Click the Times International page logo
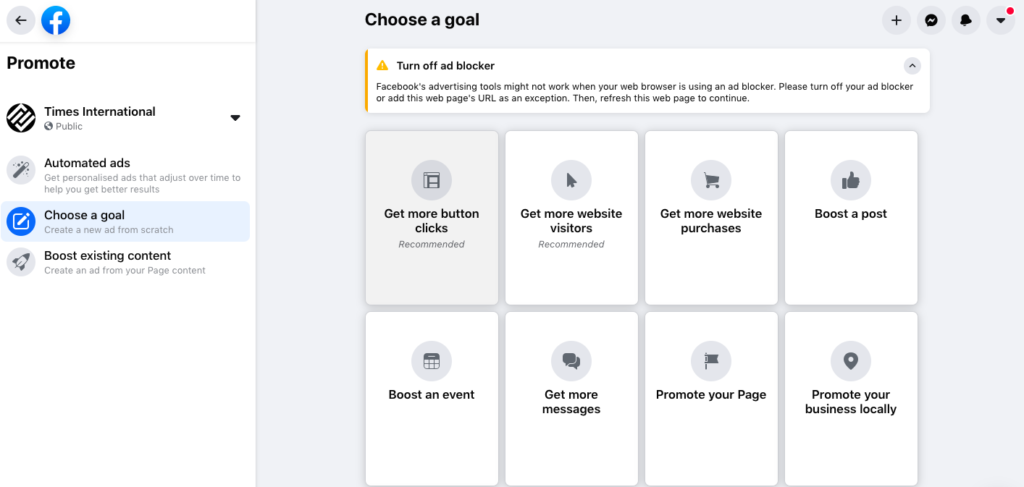The image size is (1024, 487). click(x=21, y=118)
